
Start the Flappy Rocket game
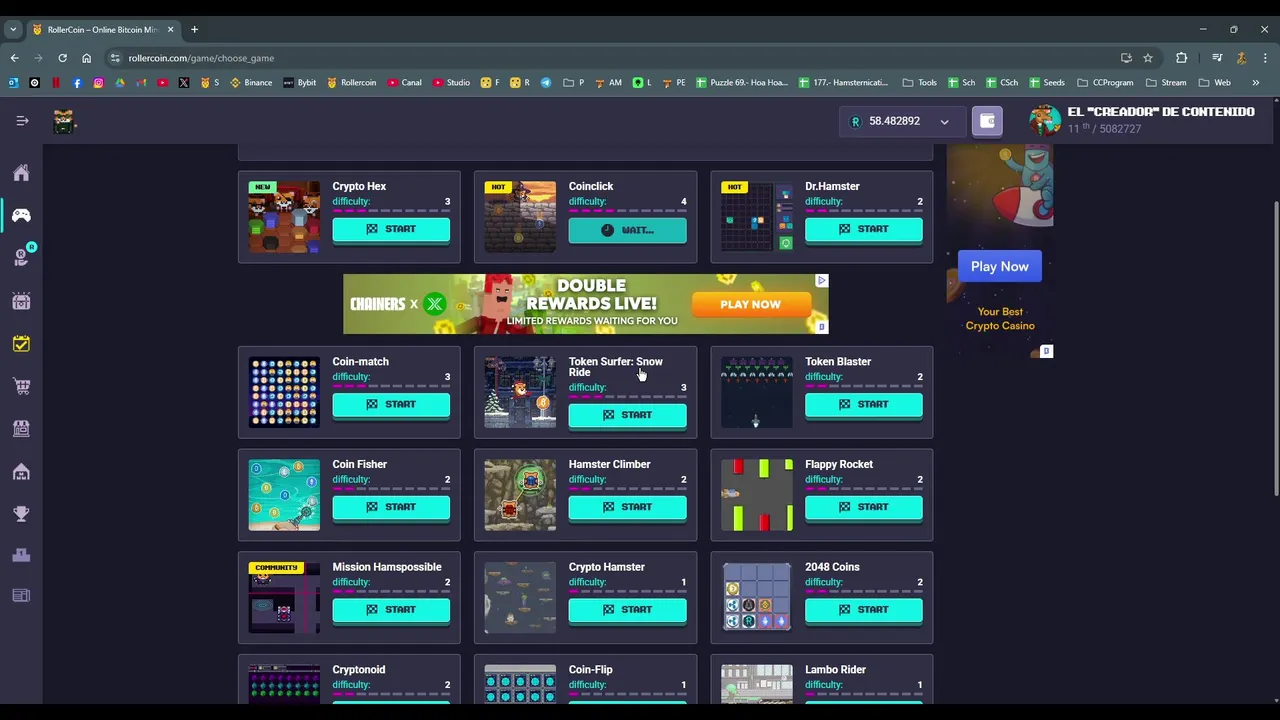[864, 507]
